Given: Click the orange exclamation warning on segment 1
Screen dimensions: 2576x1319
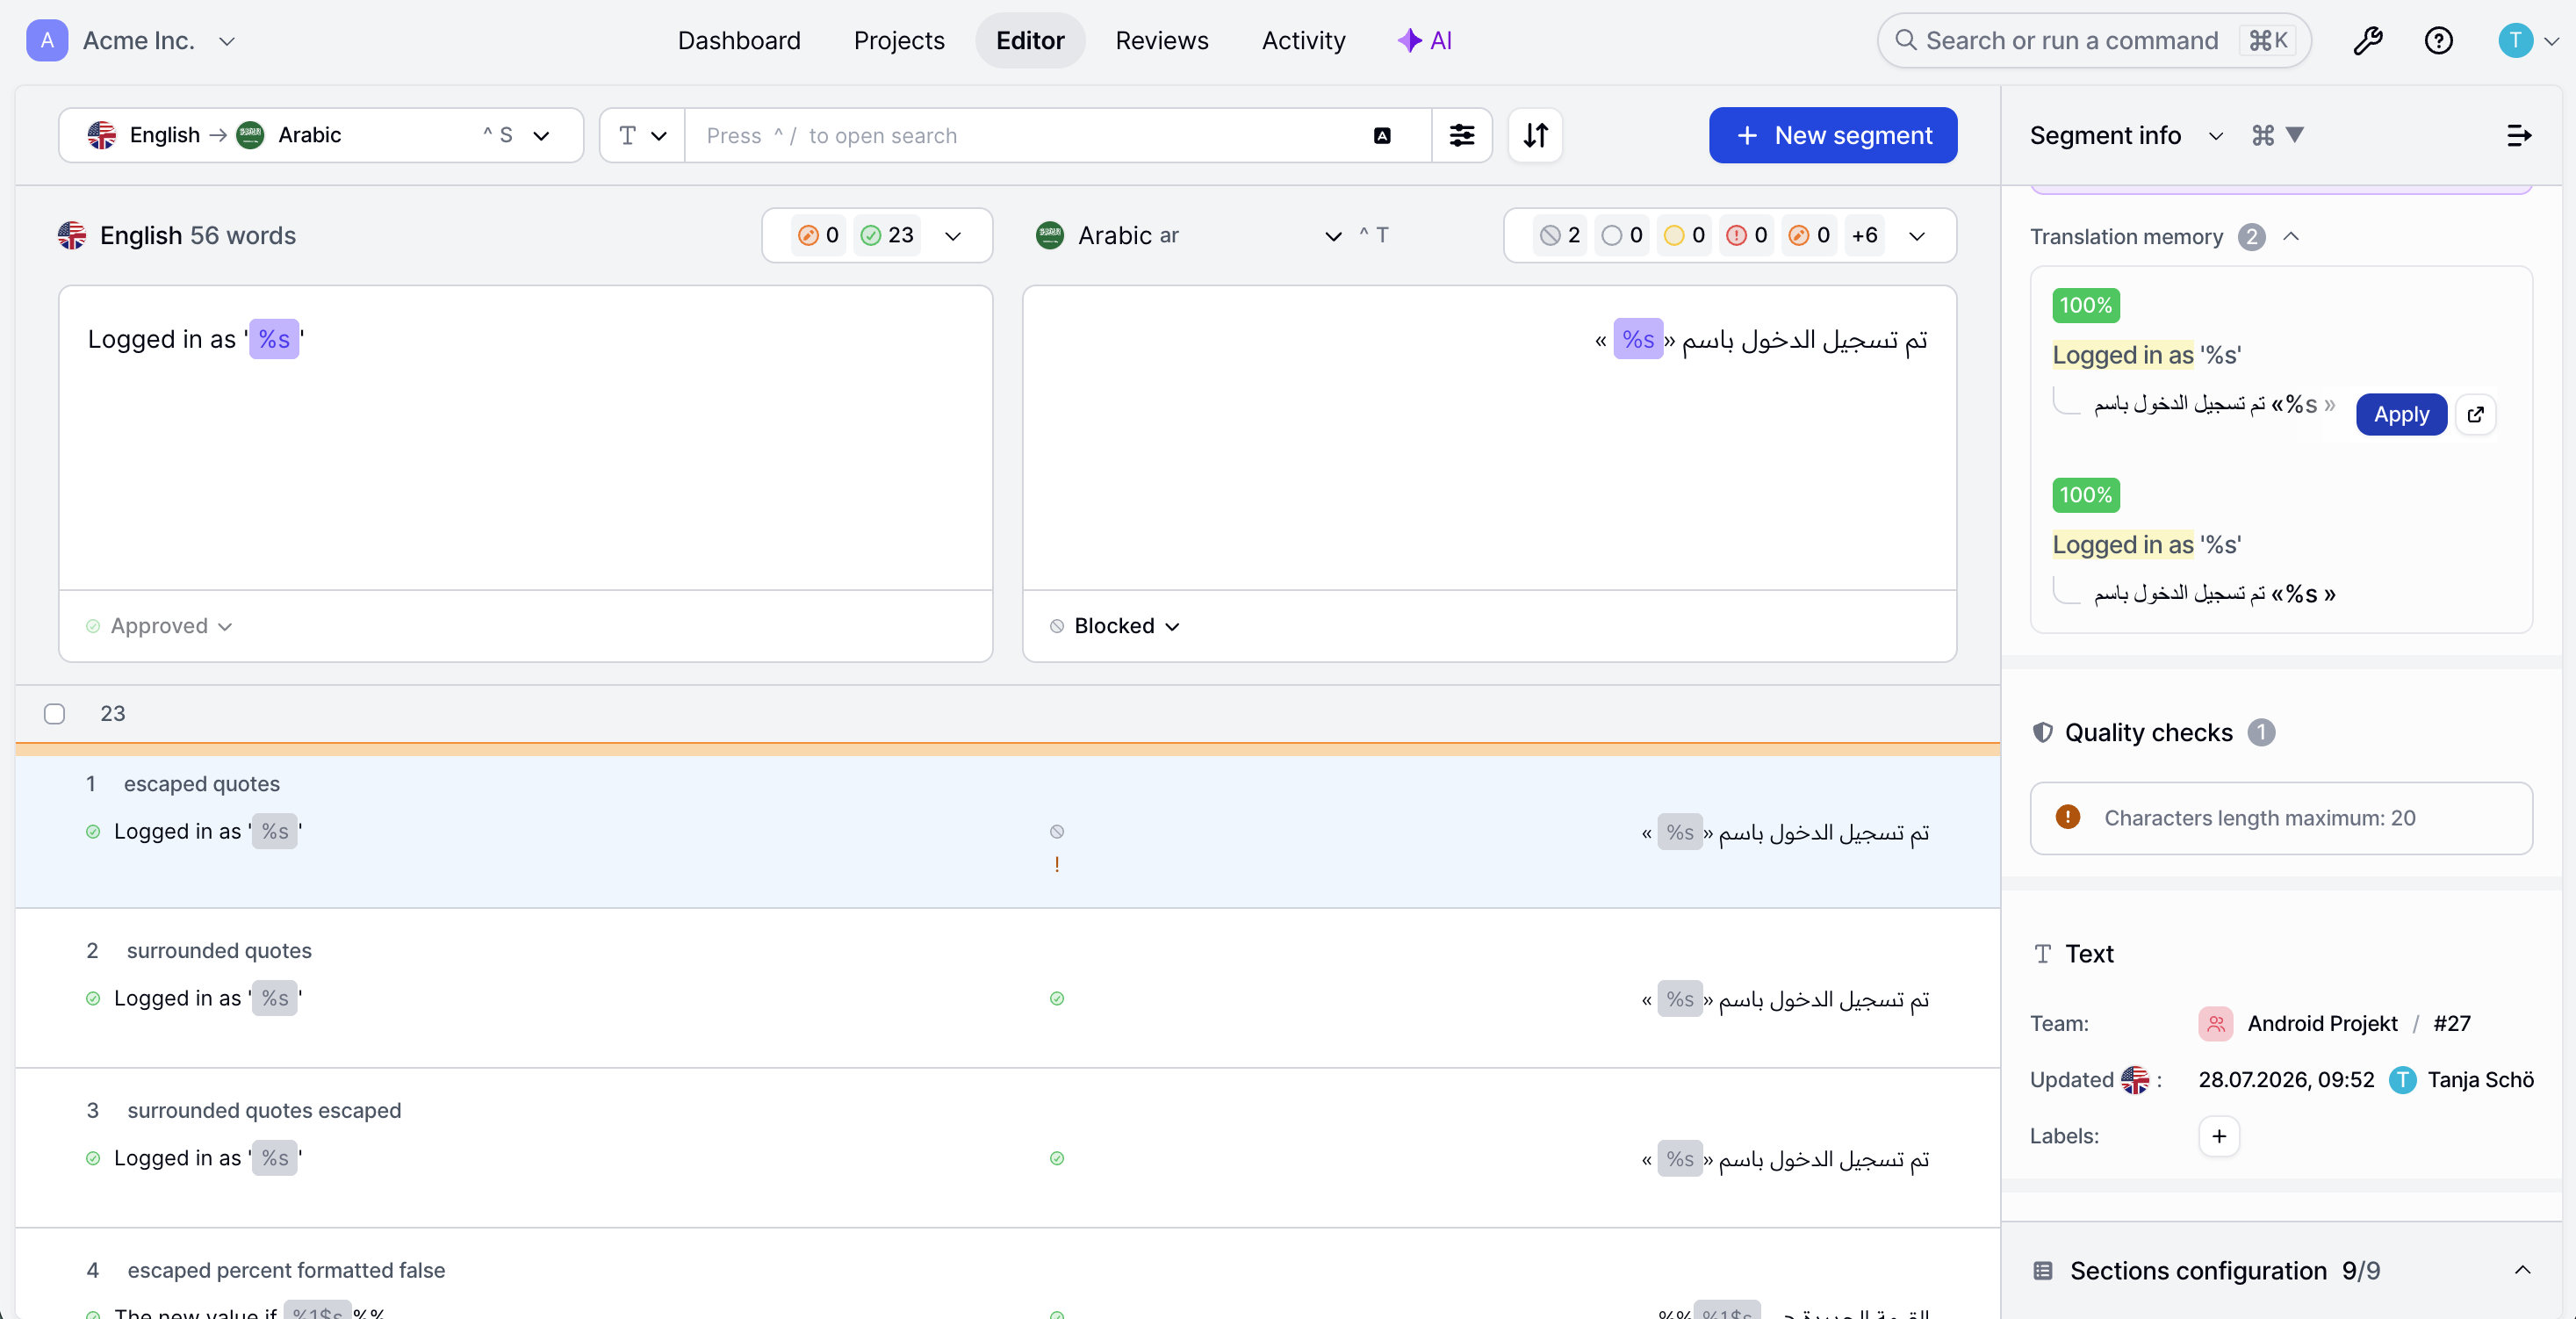Looking at the screenshot, I should click(x=1057, y=864).
